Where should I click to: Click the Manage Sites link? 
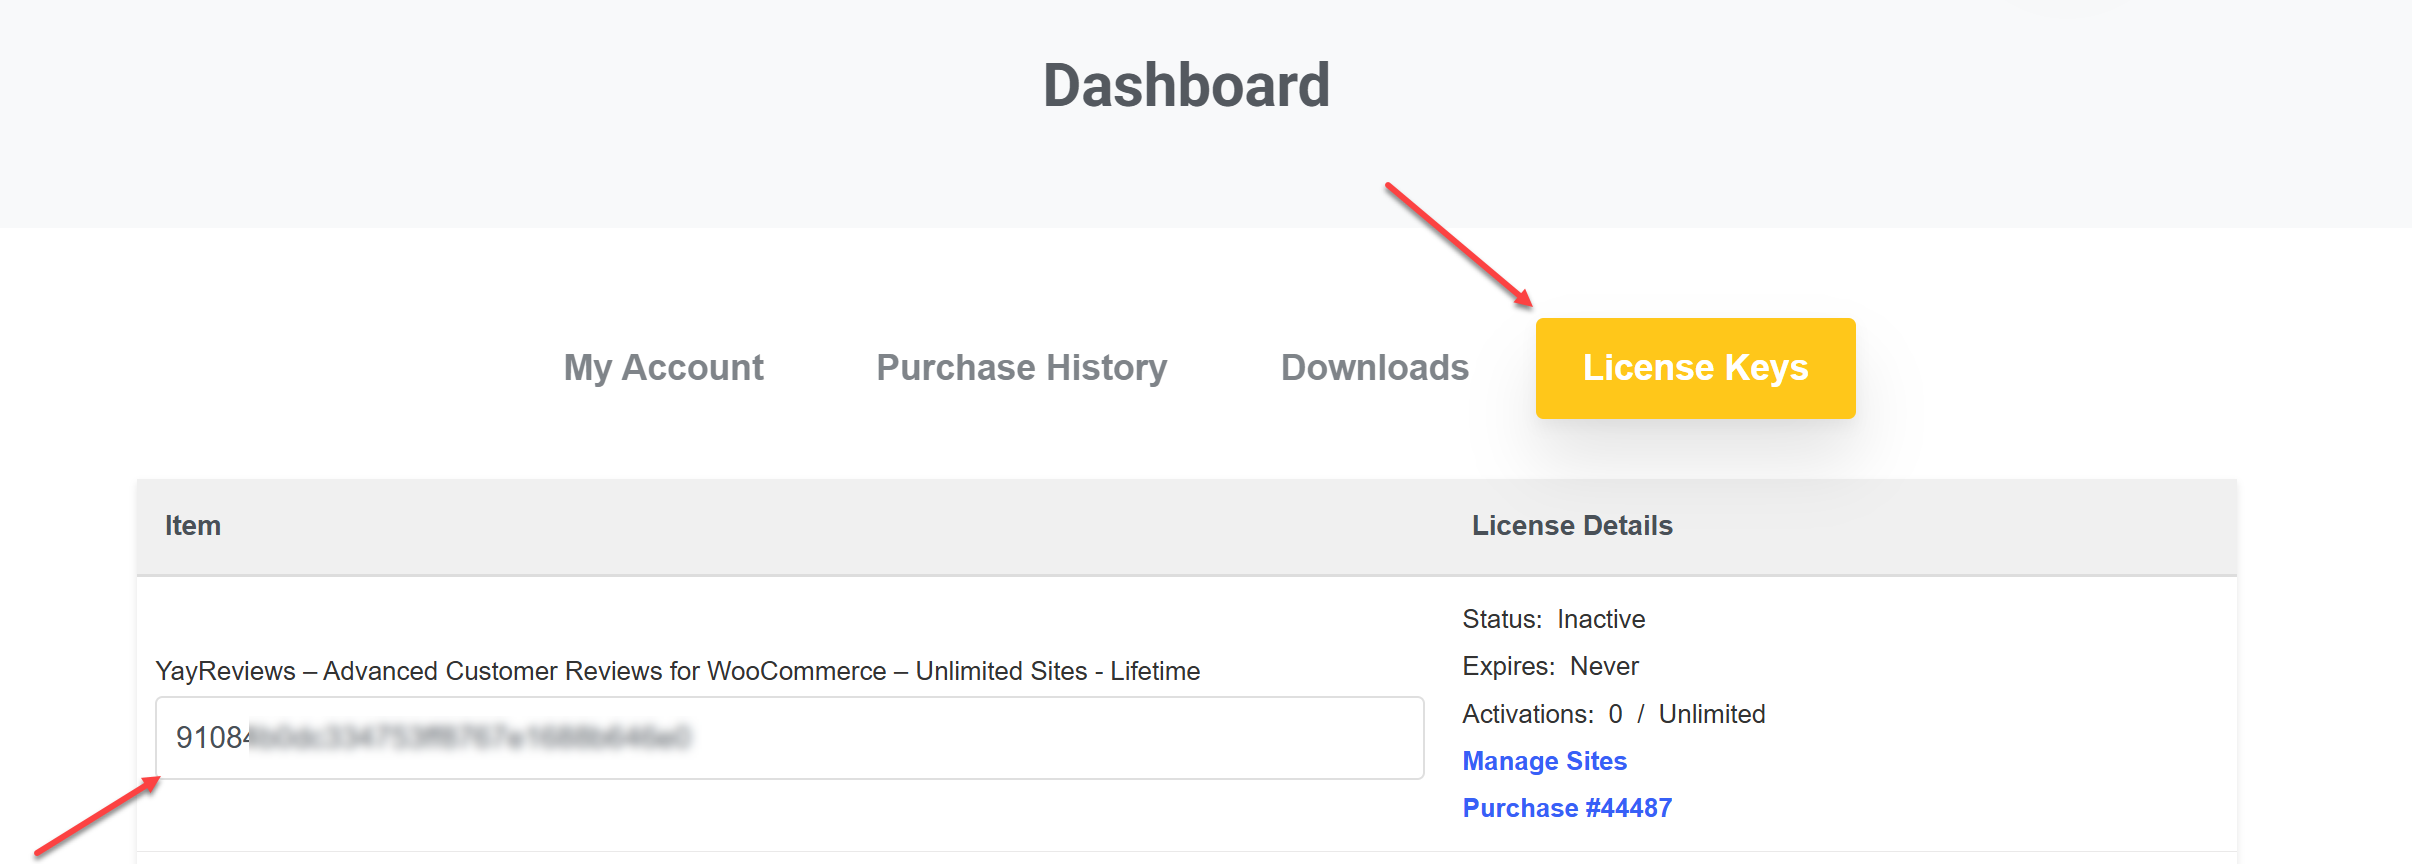(1544, 761)
